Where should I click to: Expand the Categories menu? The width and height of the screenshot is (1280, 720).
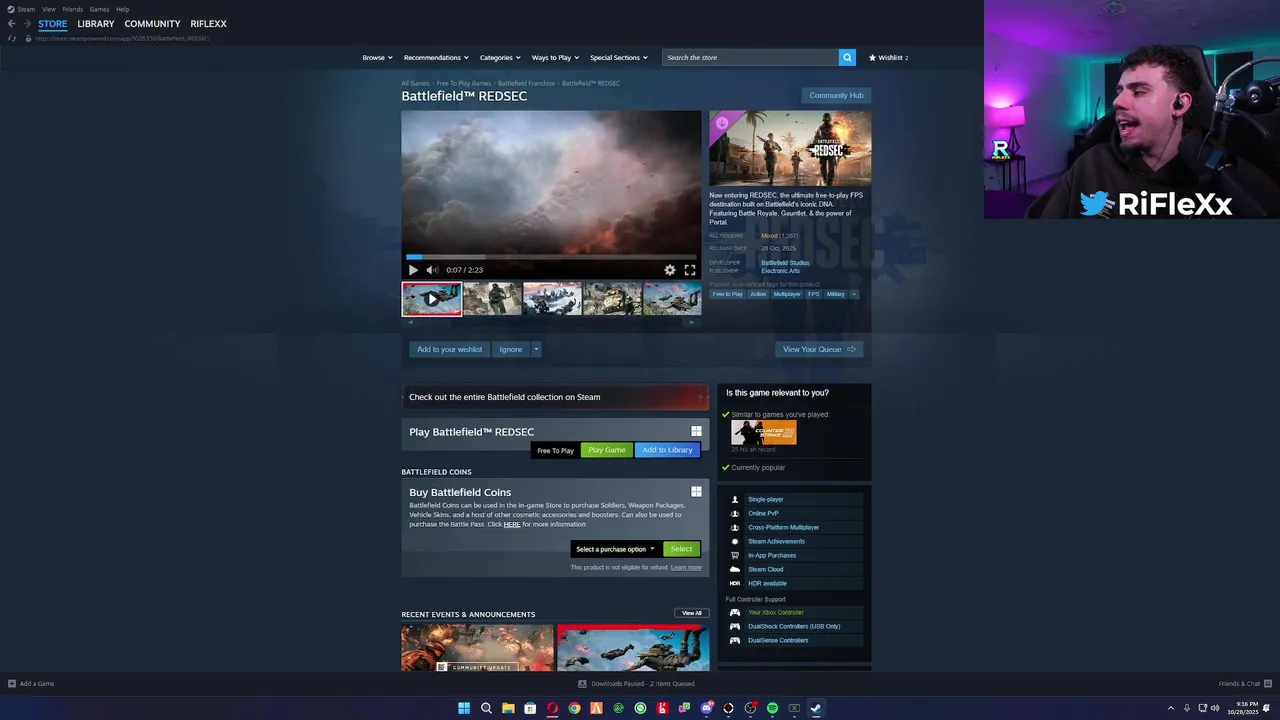pyautogui.click(x=499, y=57)
